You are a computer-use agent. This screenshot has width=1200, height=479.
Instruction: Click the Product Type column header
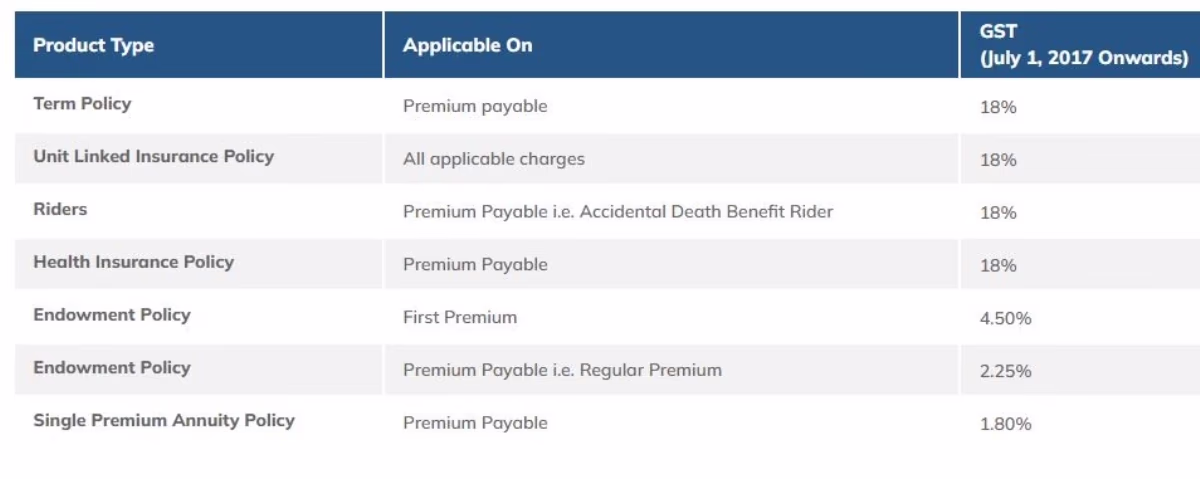94,45
